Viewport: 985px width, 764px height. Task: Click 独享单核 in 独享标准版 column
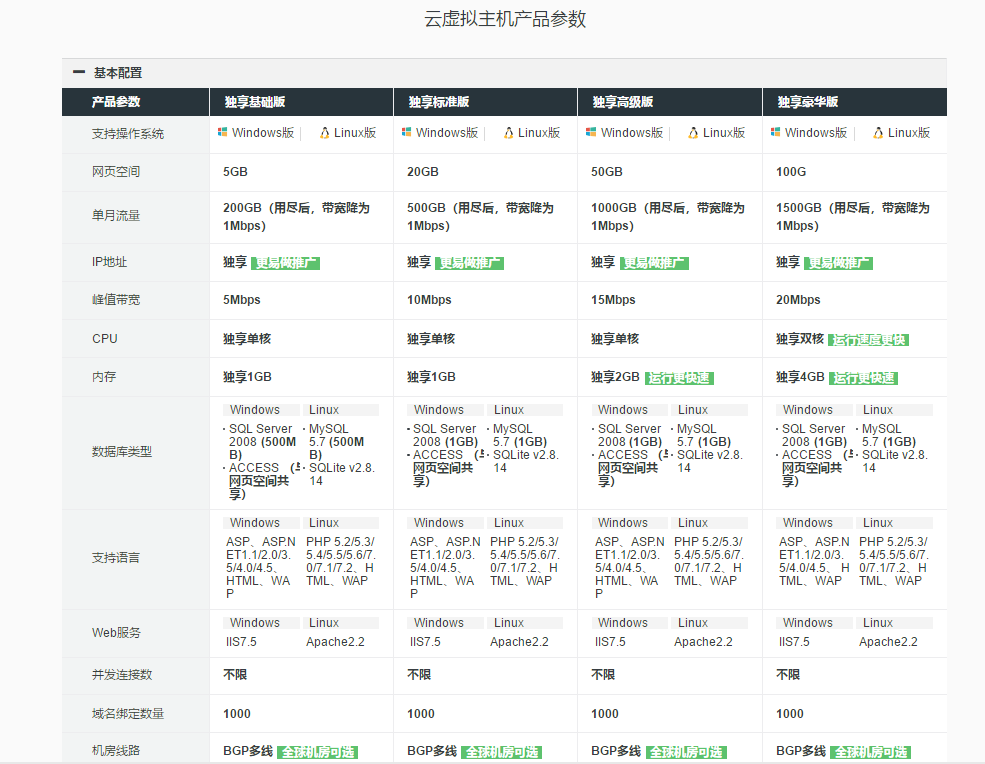(x=431, y=339)
